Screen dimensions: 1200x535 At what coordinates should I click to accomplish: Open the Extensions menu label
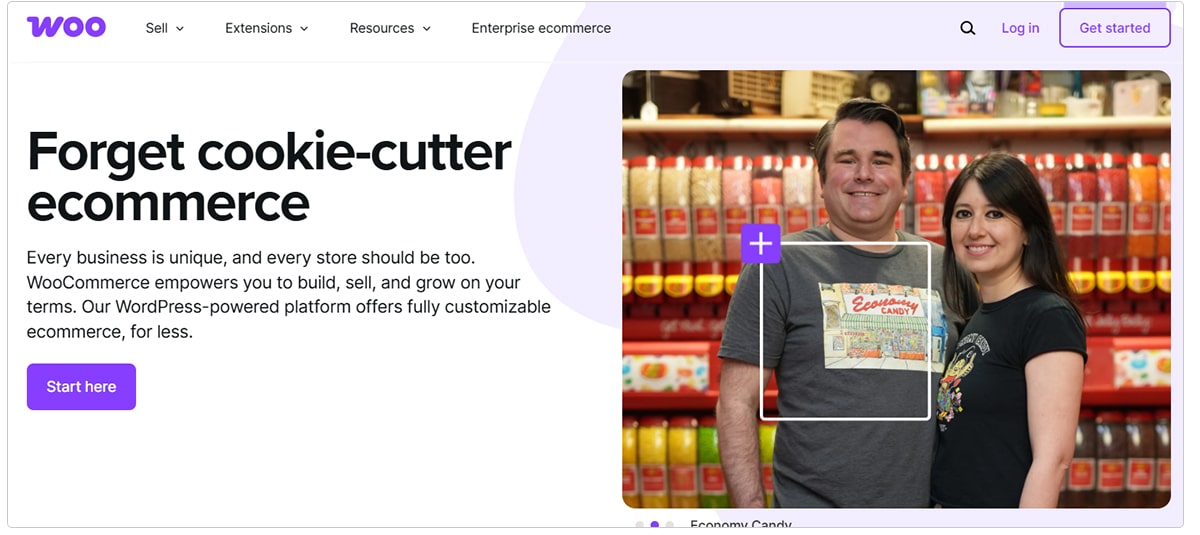click(259, 28)
